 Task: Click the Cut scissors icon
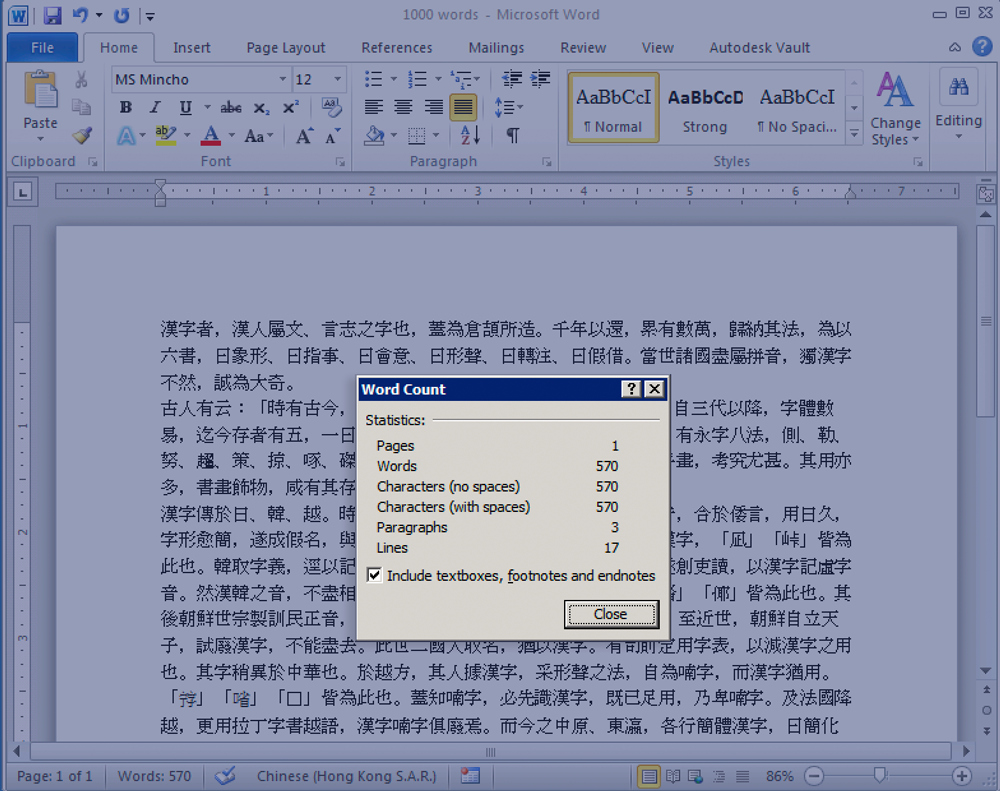tap(82, 80)
